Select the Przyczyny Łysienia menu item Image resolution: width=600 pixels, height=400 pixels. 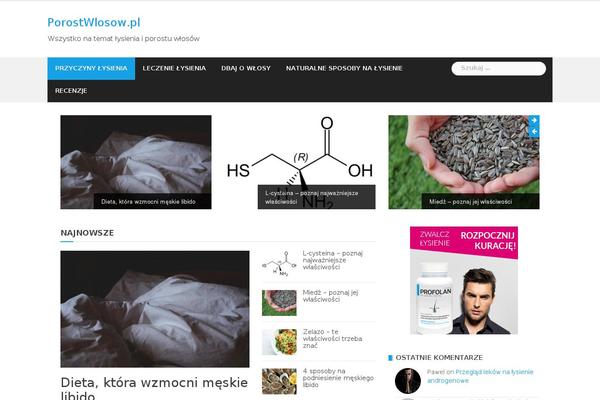(x=91, y=69)
